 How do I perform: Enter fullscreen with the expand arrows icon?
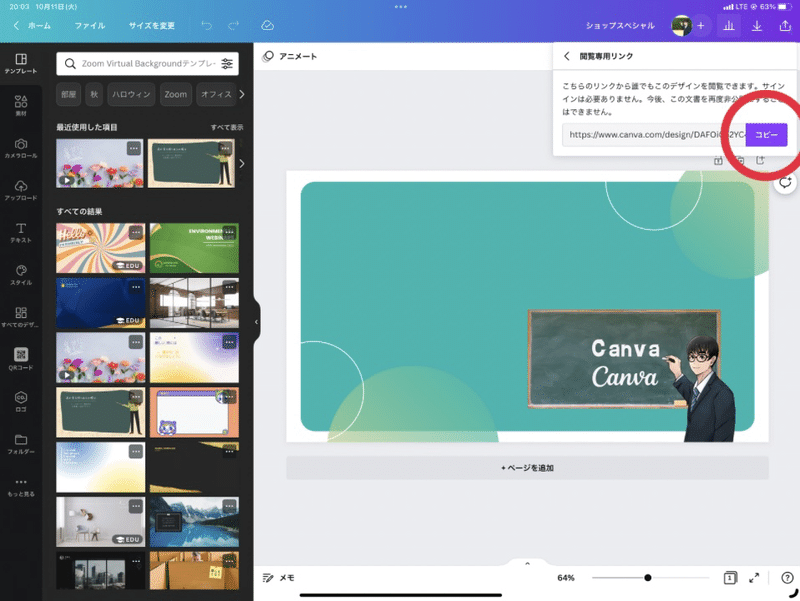point(754,578)
